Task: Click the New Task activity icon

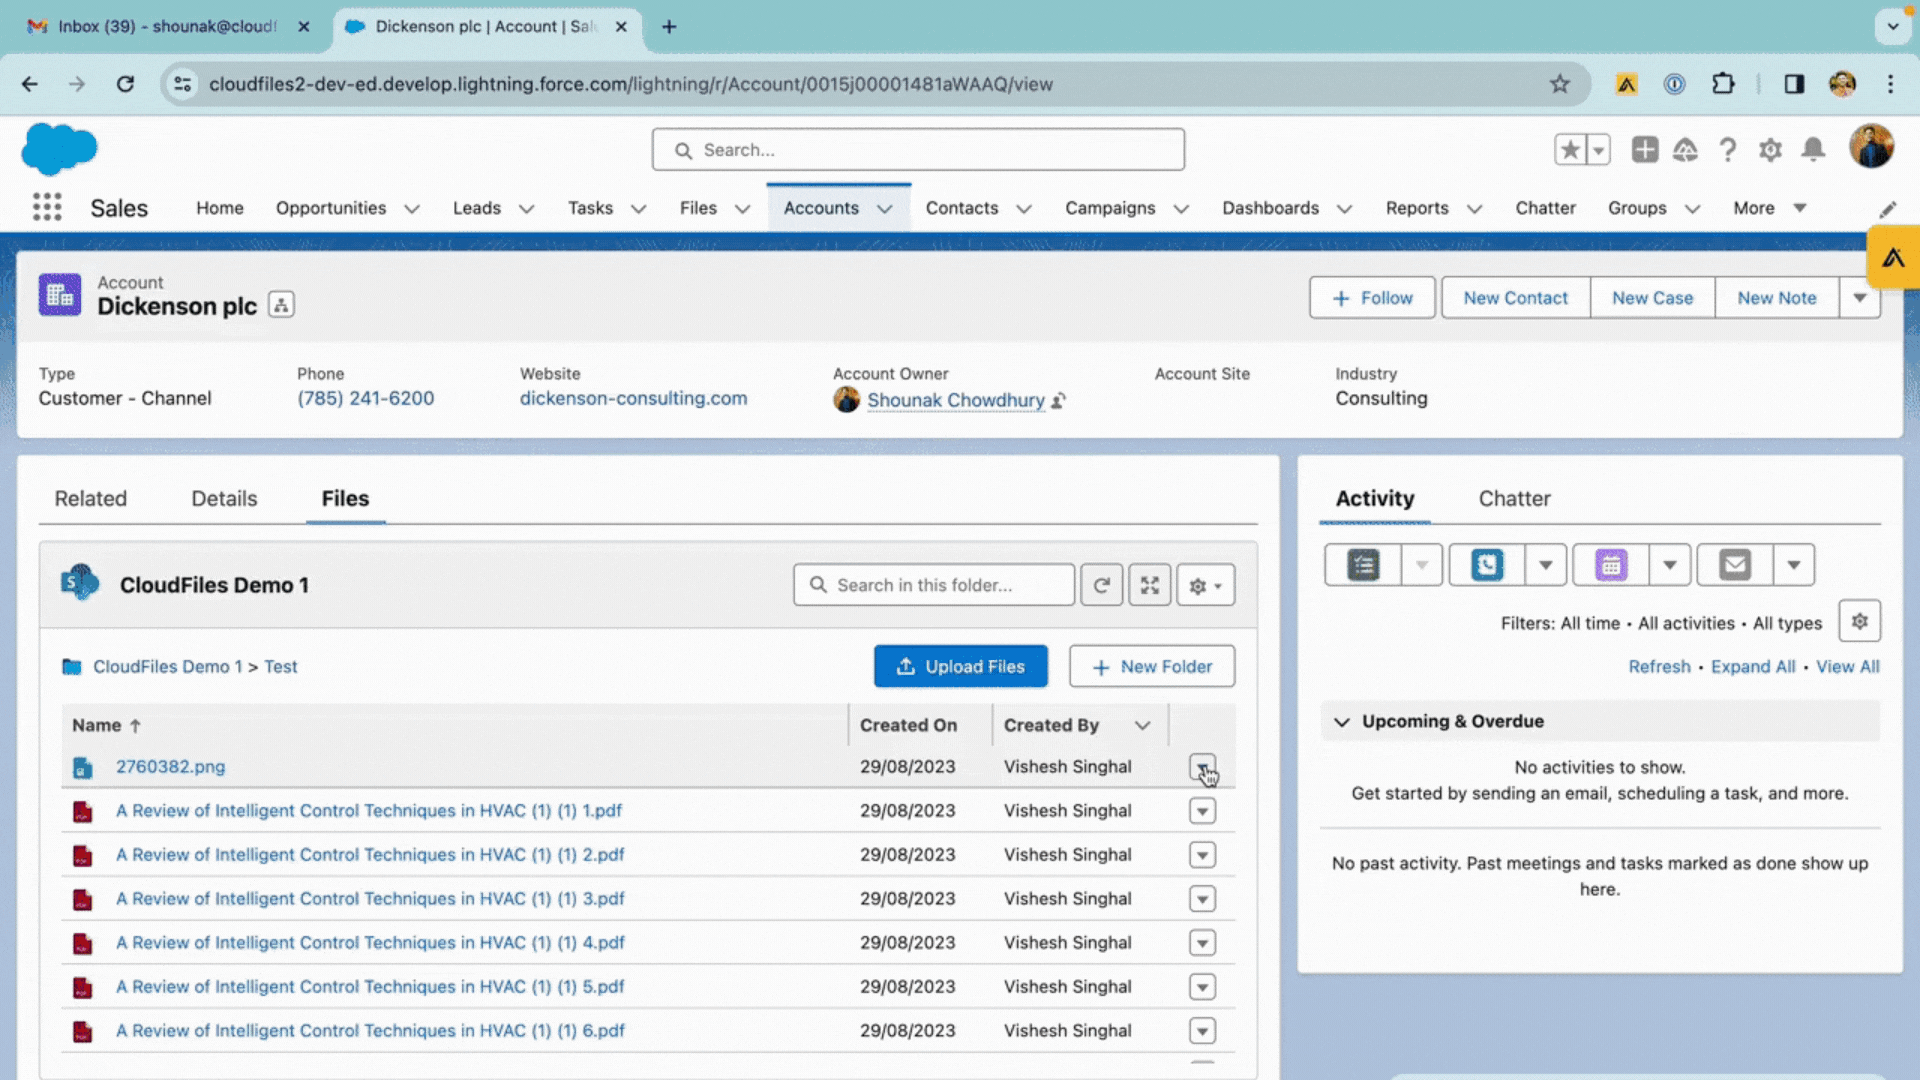Action: [x=1363, y=565]
